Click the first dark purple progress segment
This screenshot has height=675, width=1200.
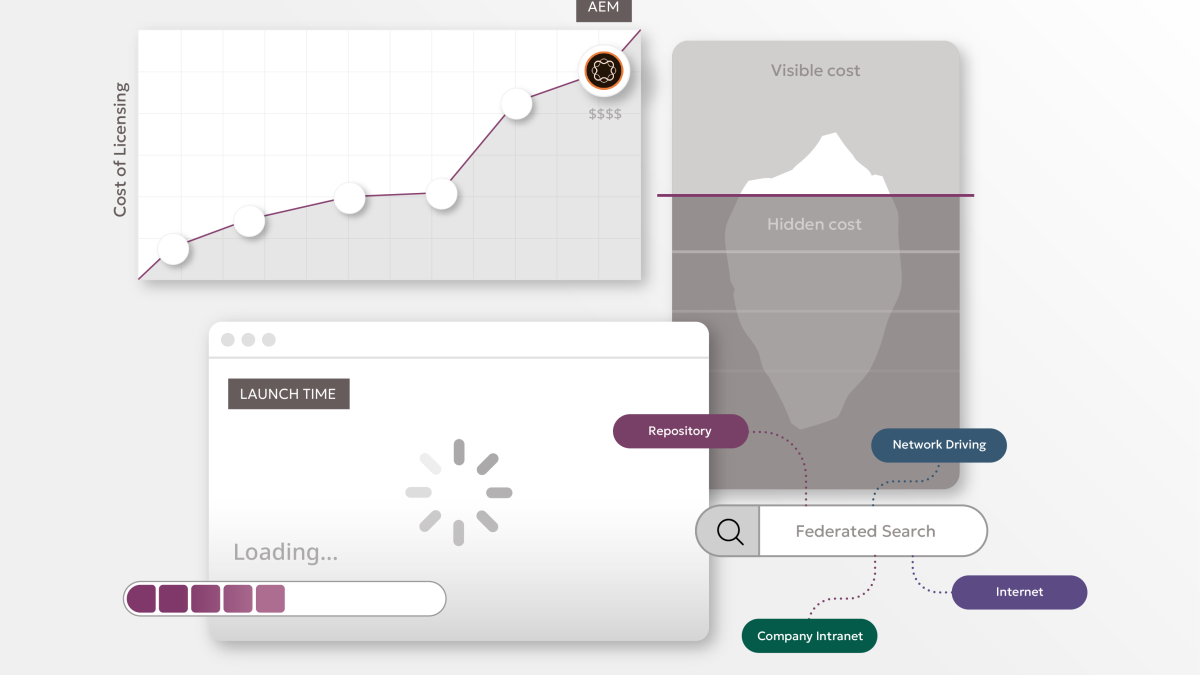(x=142, y=599)
